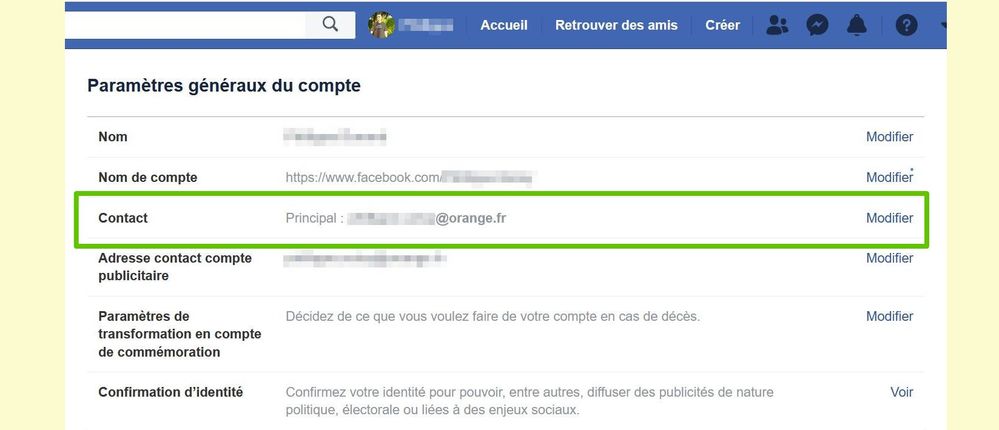Go to Accueil in the top bar
The width and height of the screenshot is (999, 430).
(x=504, y=25)
